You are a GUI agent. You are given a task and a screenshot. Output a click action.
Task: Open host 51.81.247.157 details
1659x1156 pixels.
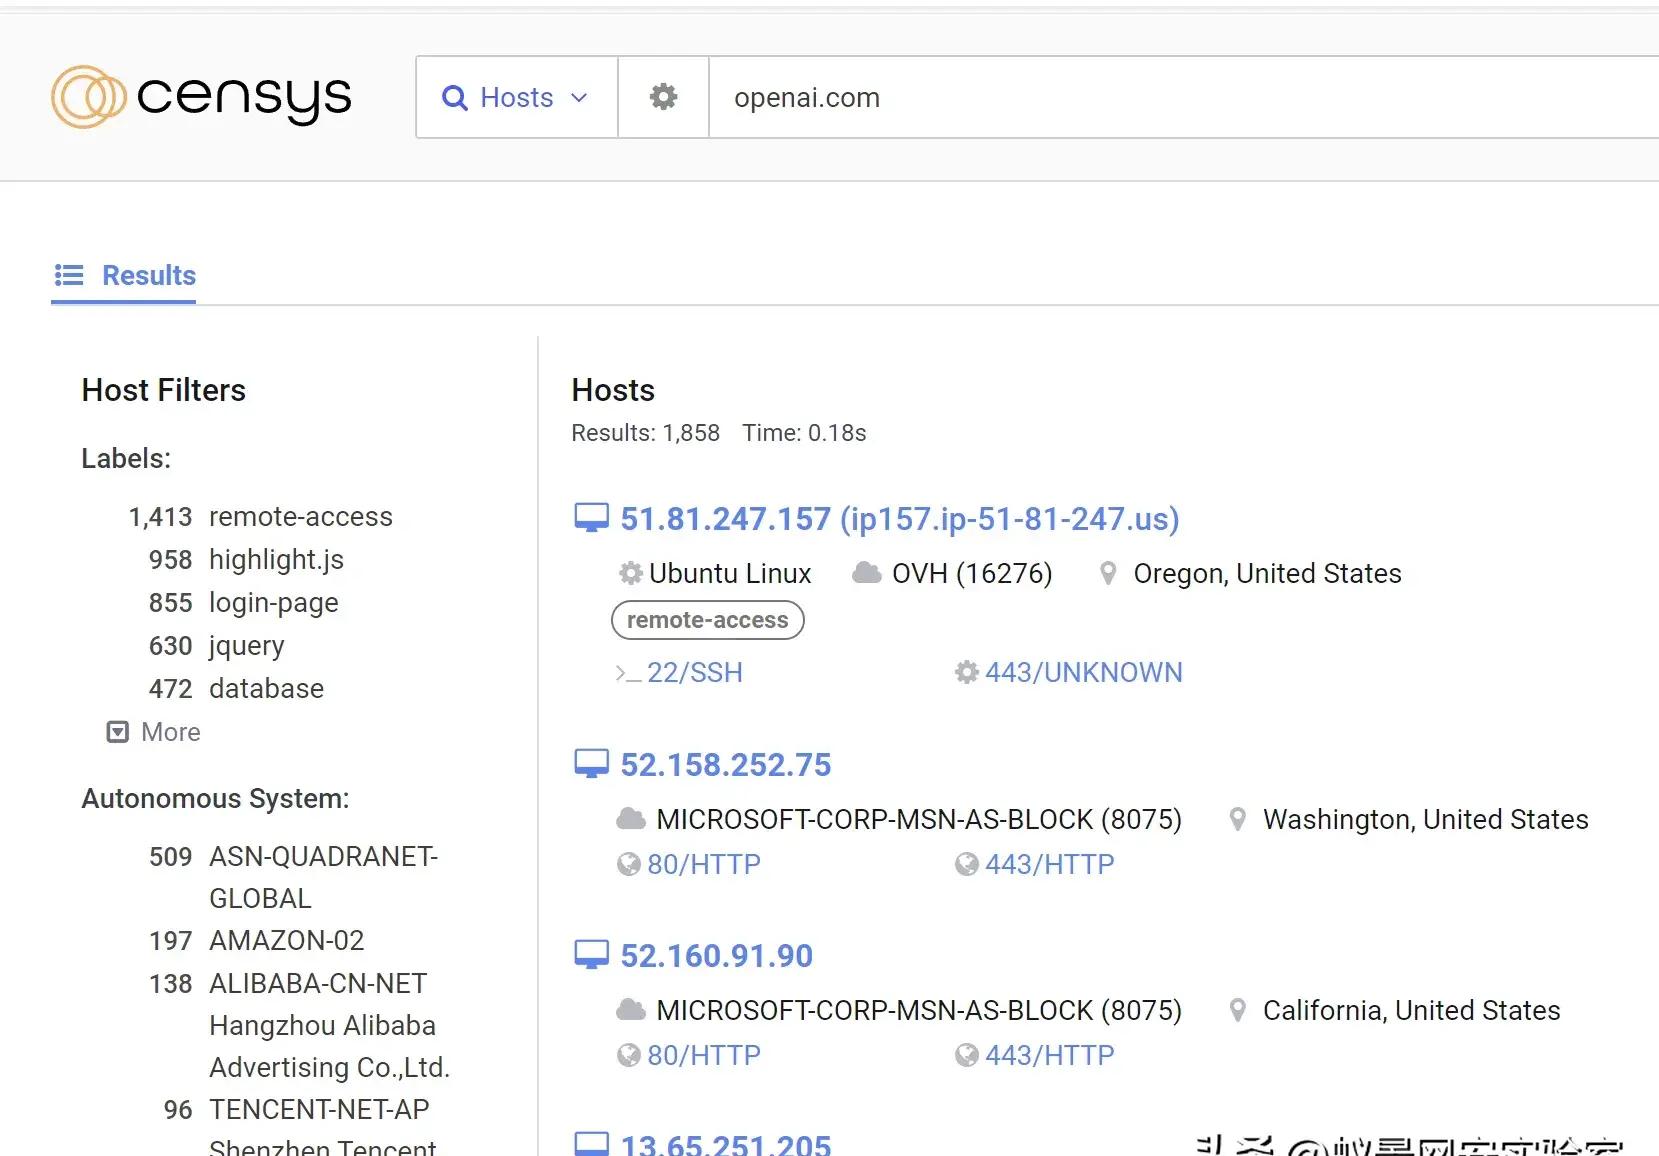tap(900, 518)
